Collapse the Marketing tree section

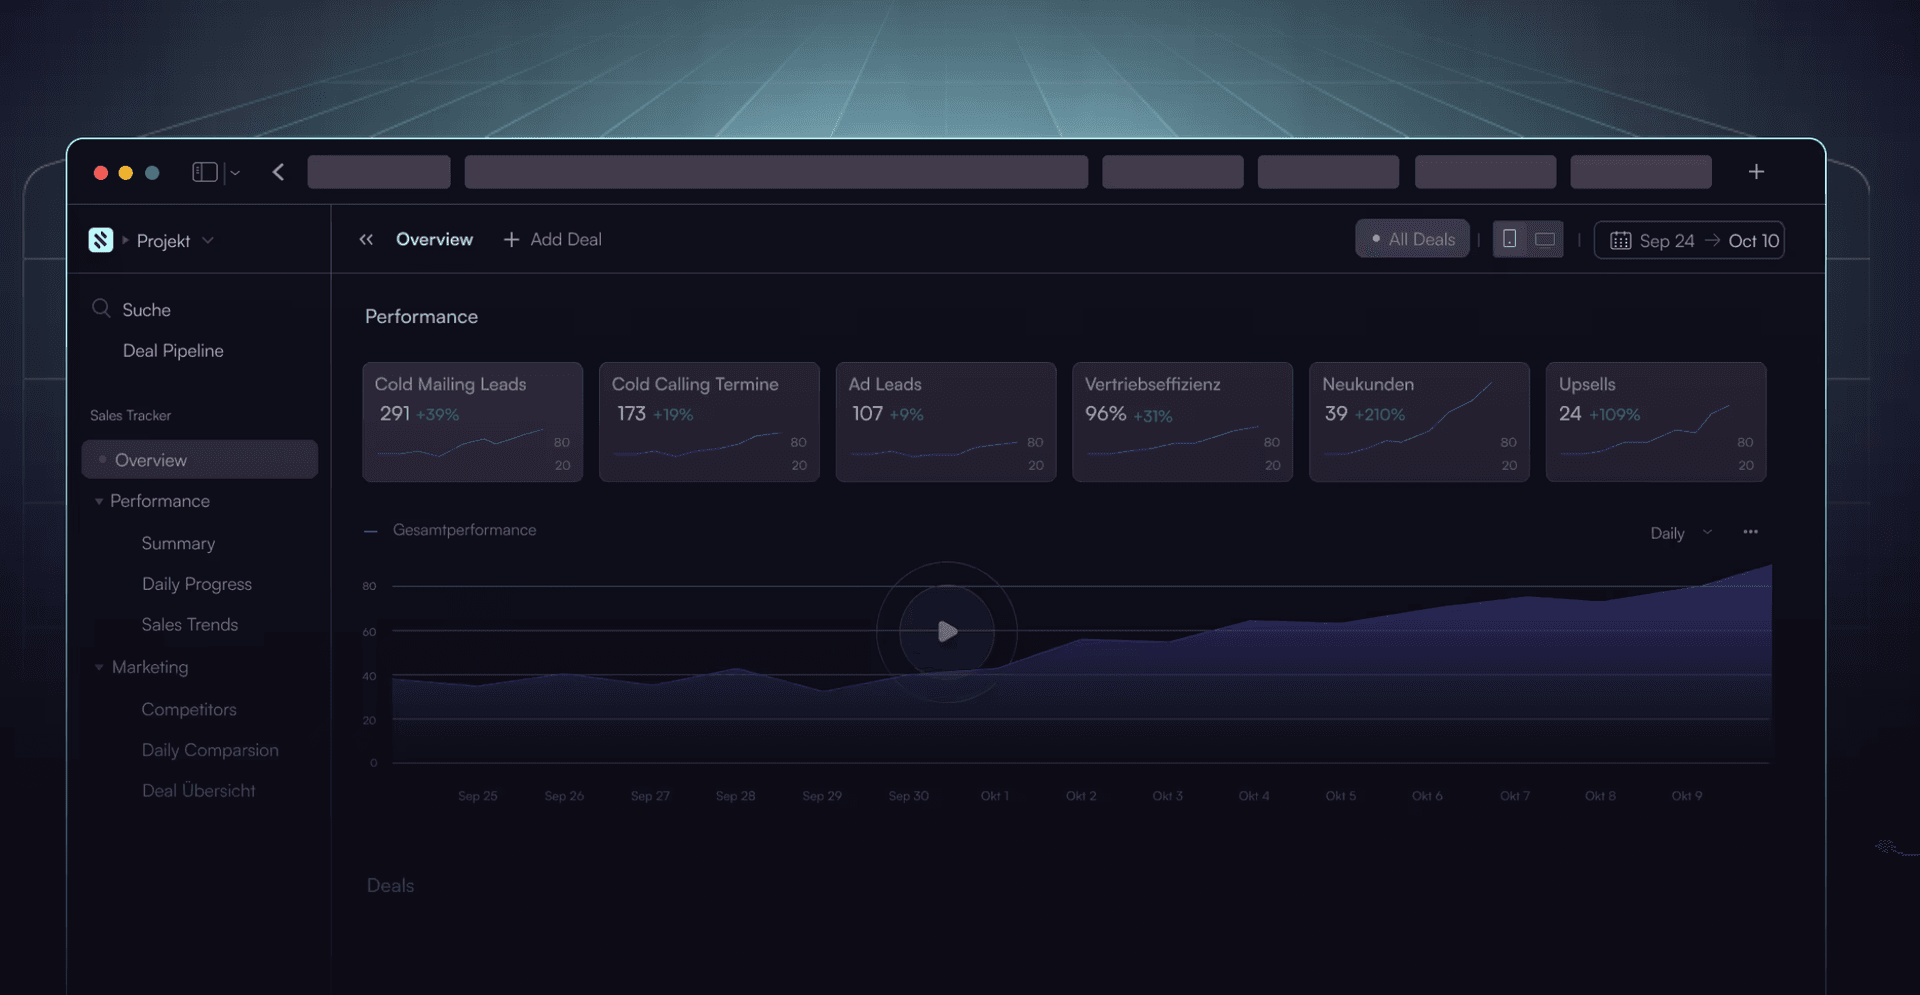click(x=99, y=667)
